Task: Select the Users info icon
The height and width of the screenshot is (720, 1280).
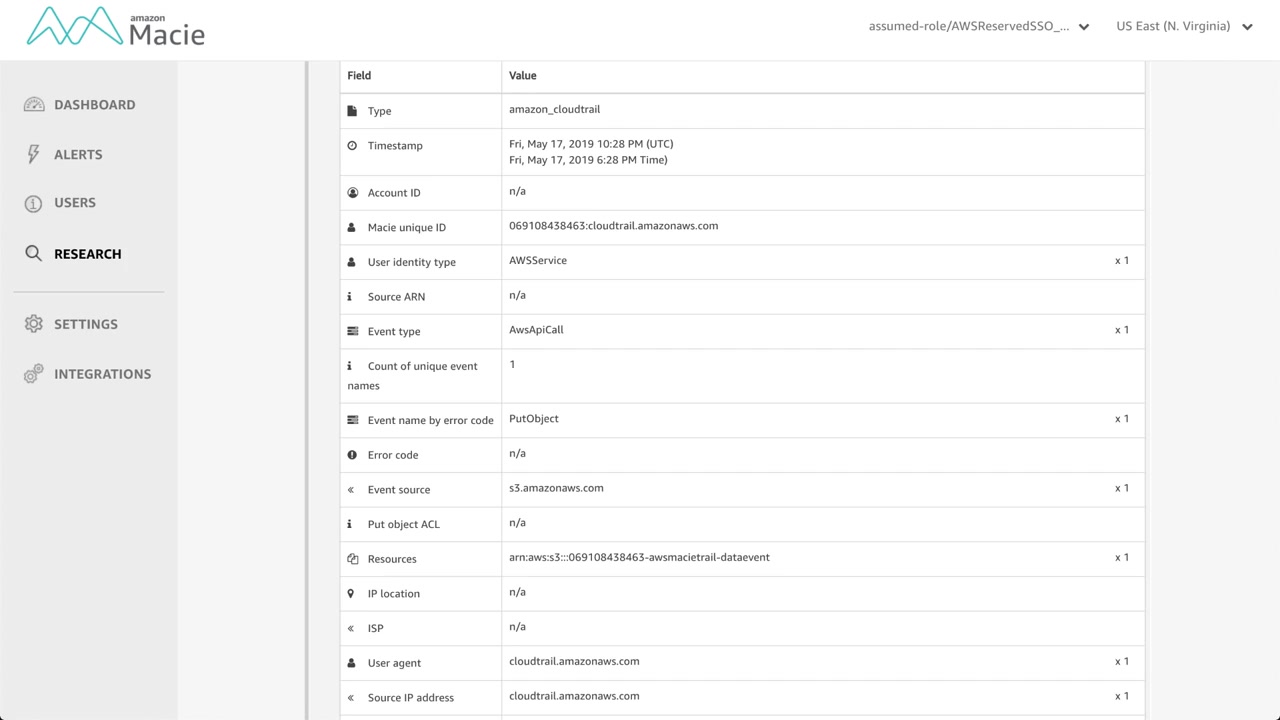Action: pos(34,203)
